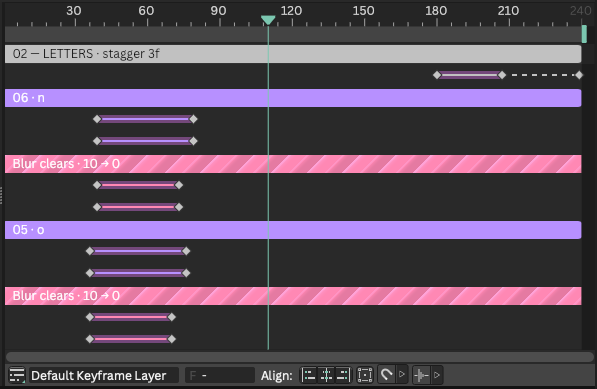The width and height of the screenshot is (597, 389).
Task: Click the green end-of-range handle
Action: coord(584,34)
